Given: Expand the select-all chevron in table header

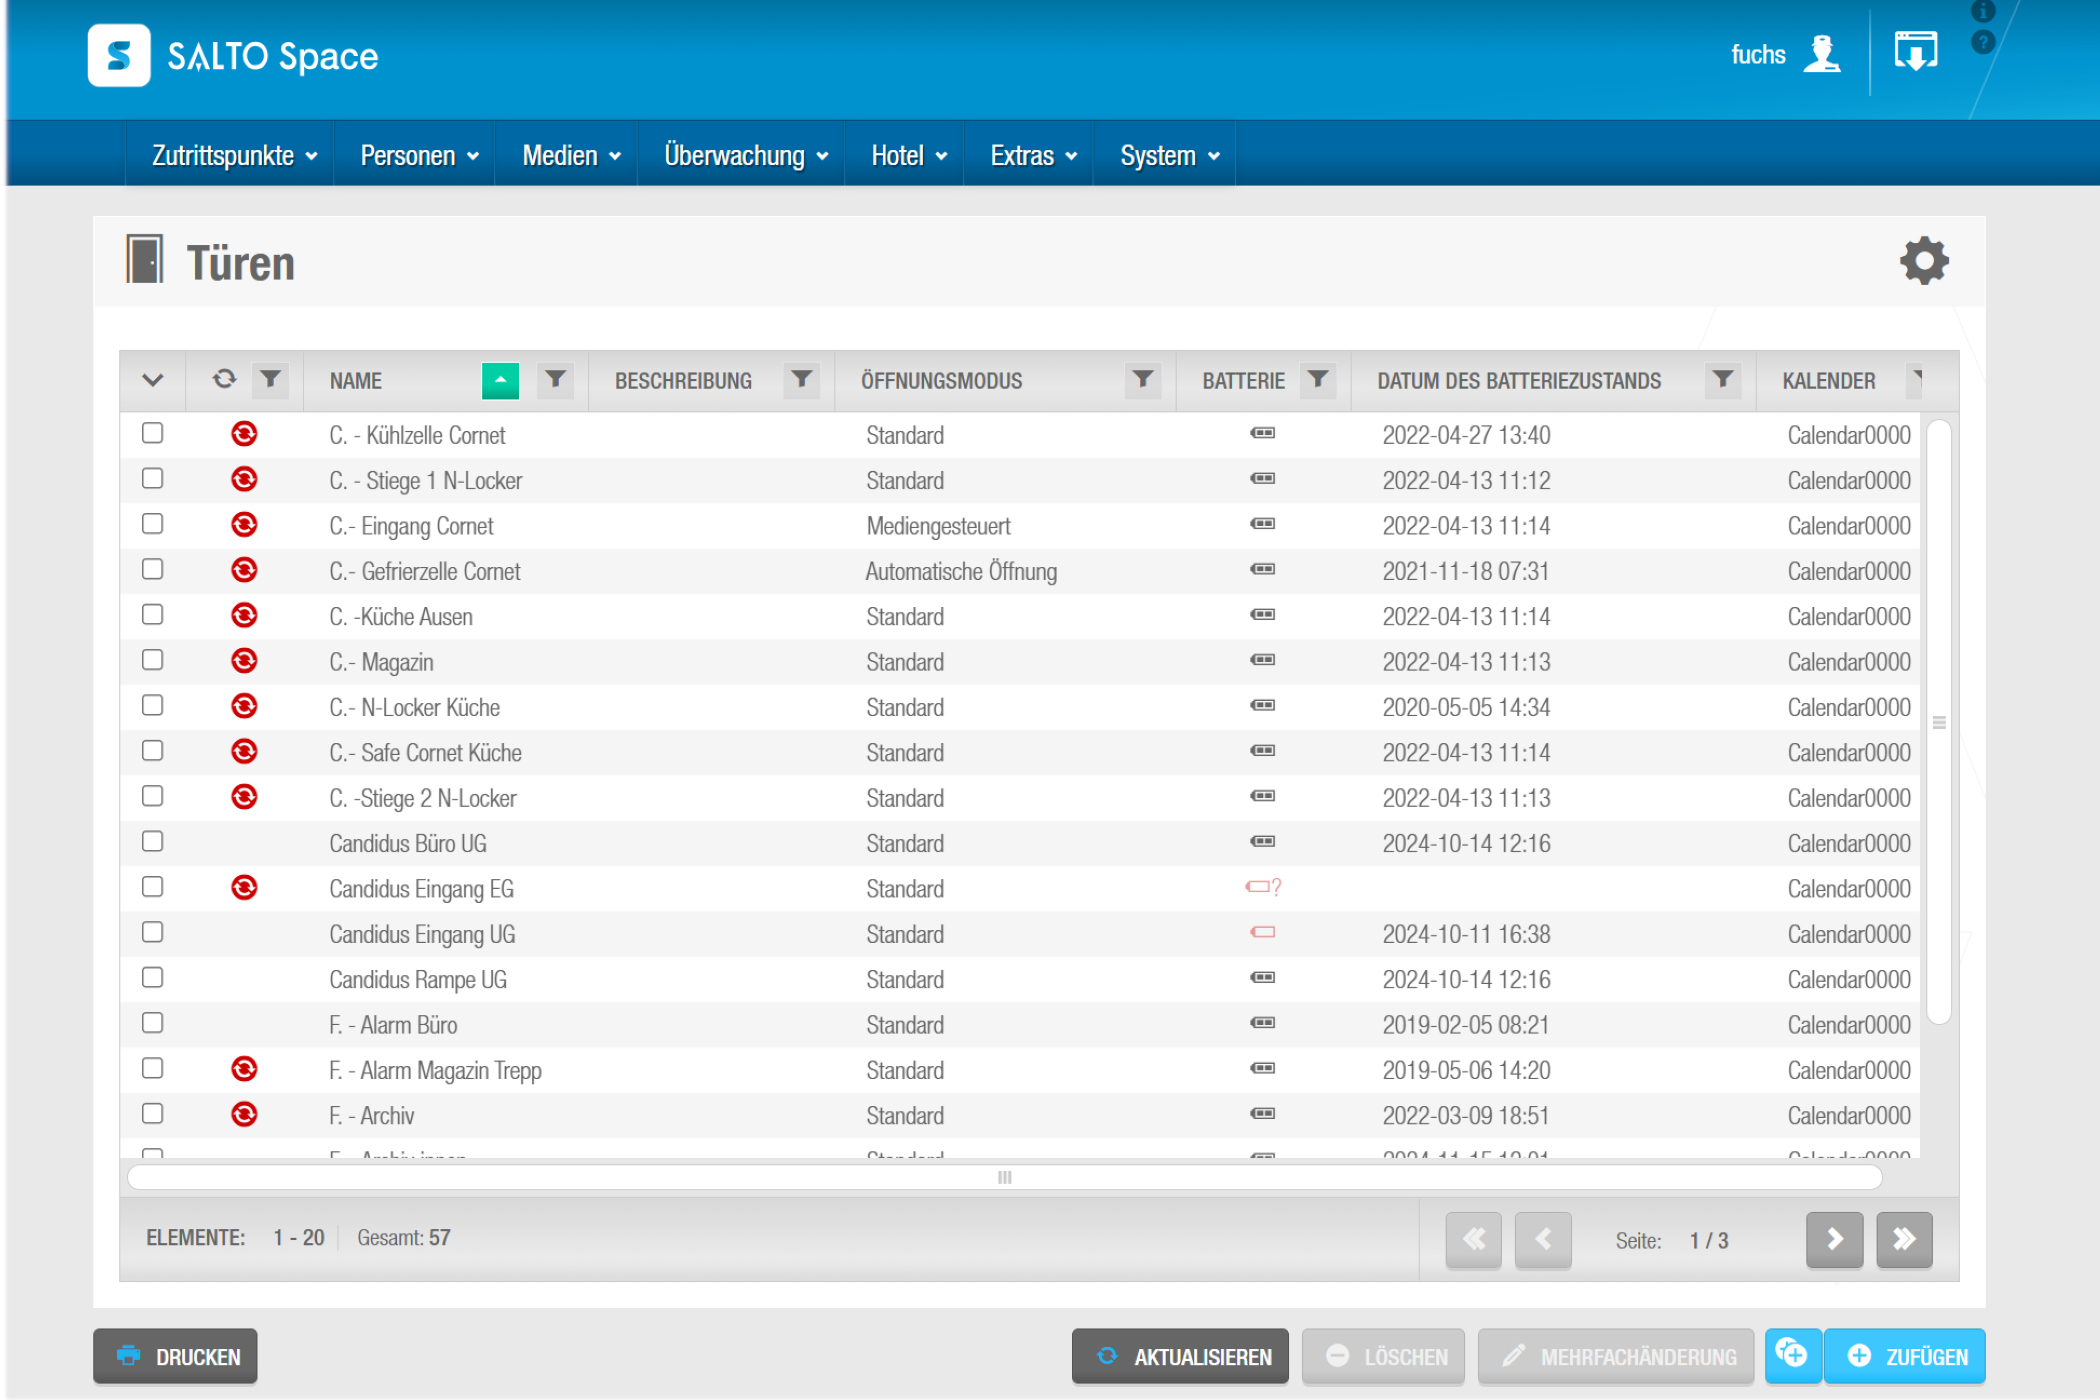Looking at the screenshot, I should tap(153, 380).
